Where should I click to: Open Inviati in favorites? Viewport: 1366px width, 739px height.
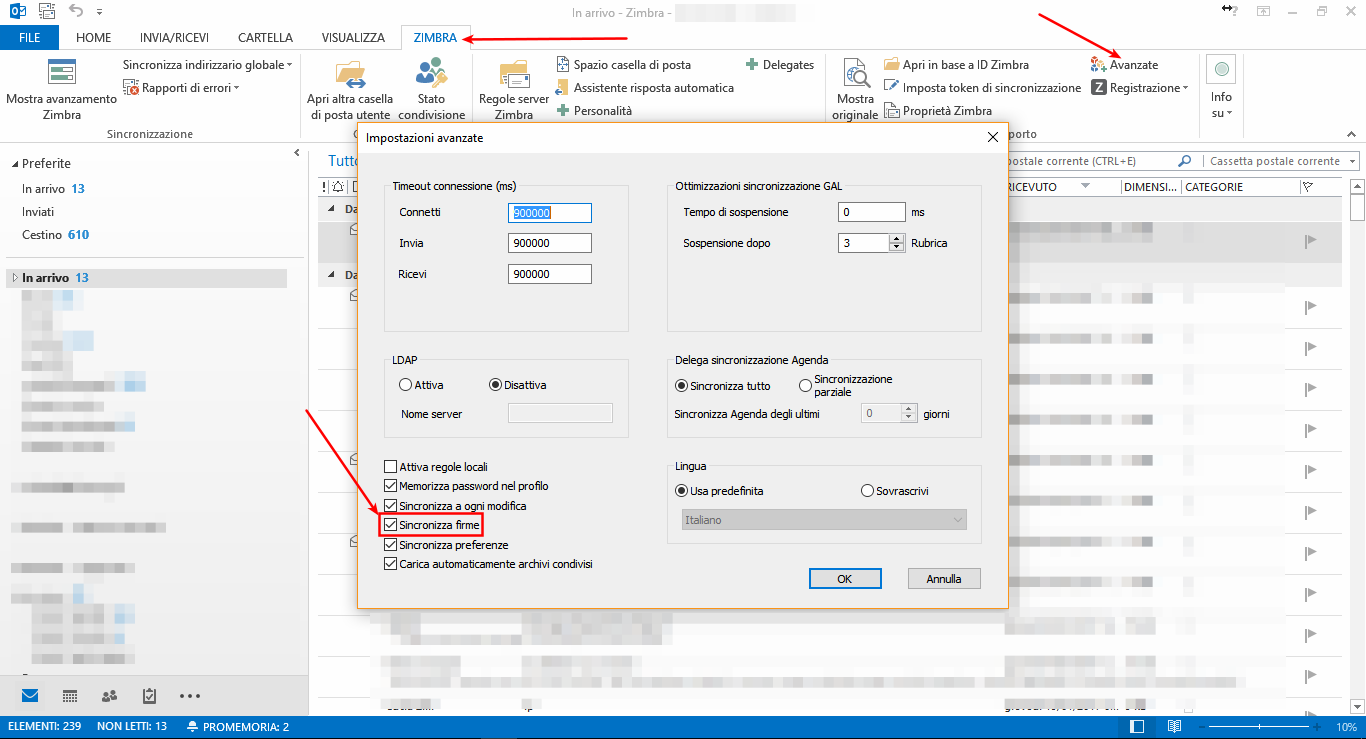pos(38,212)
